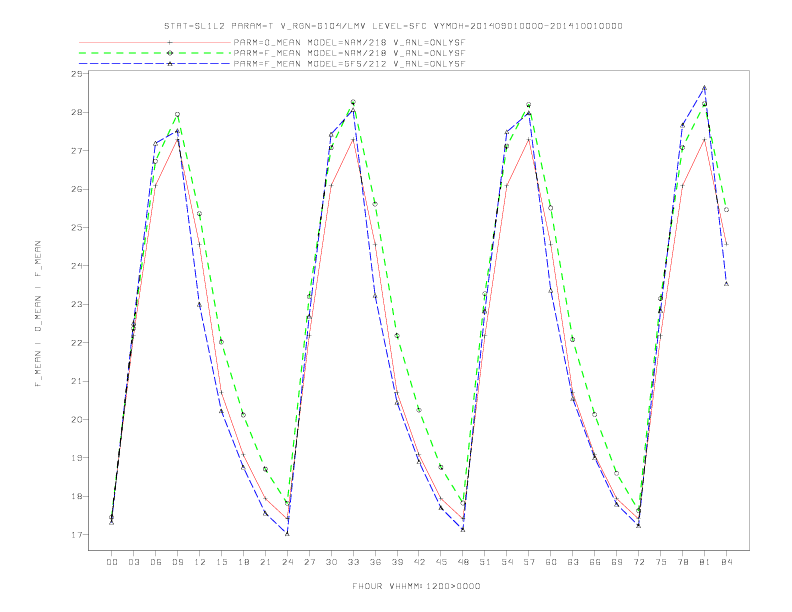Select legend entry PARM=F_MEAN MODEL=GFS/212

[x=349, y=64]
